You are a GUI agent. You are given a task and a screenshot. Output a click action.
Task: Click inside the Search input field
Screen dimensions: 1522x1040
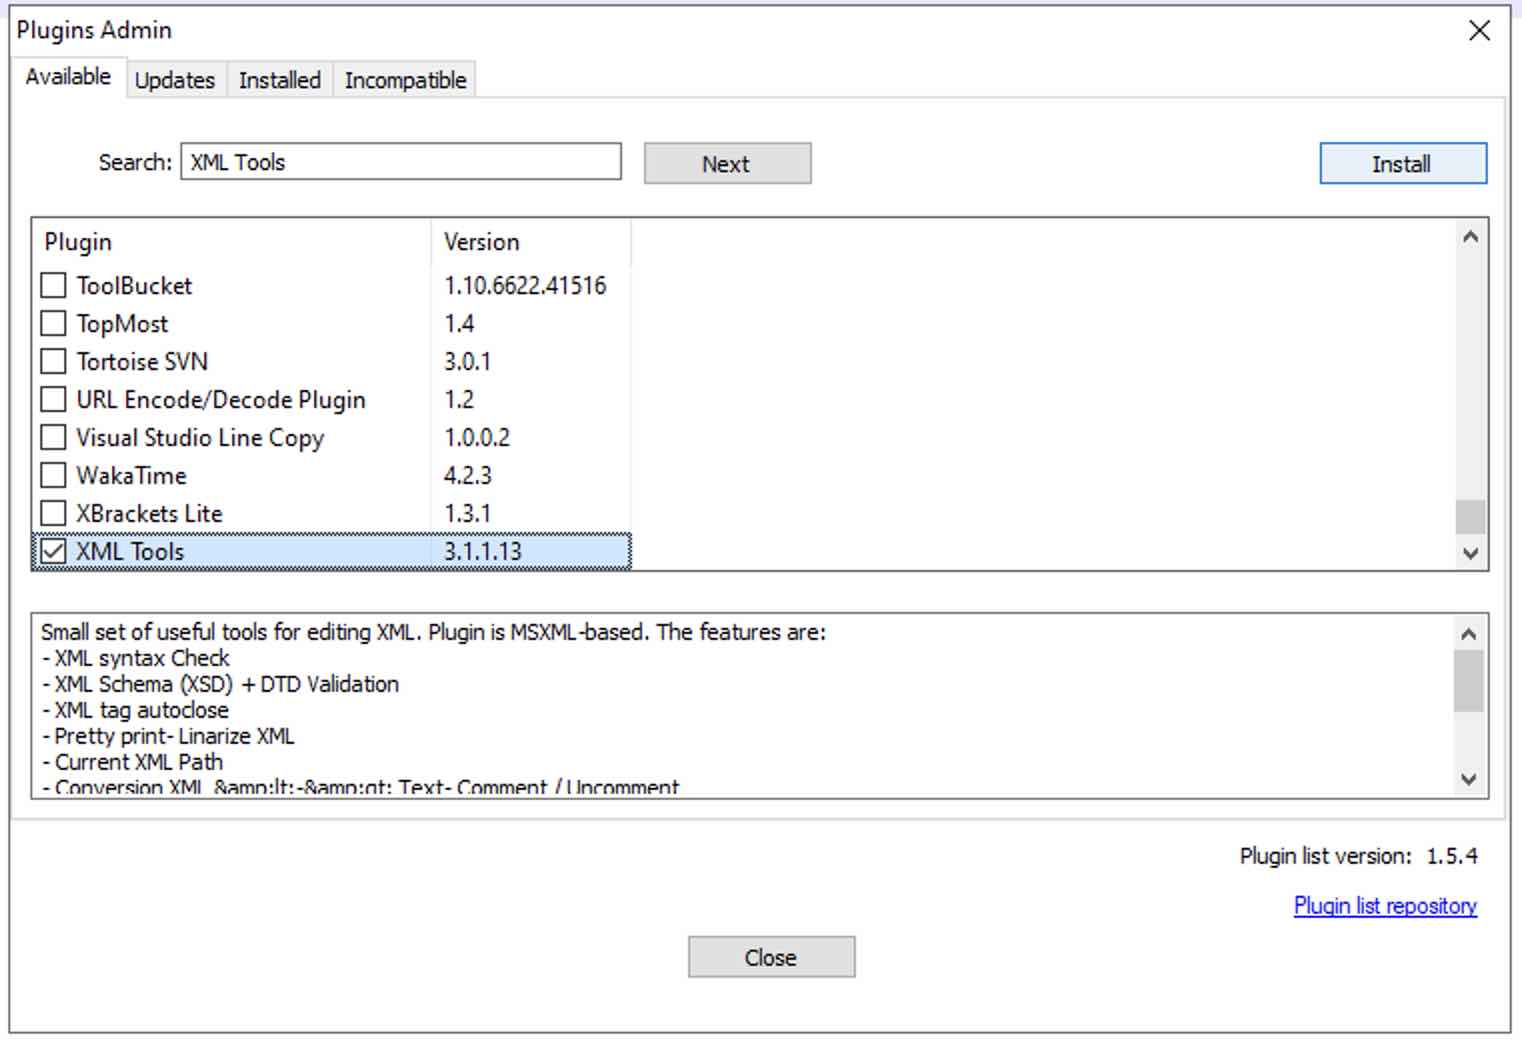(x=400, y=162)
